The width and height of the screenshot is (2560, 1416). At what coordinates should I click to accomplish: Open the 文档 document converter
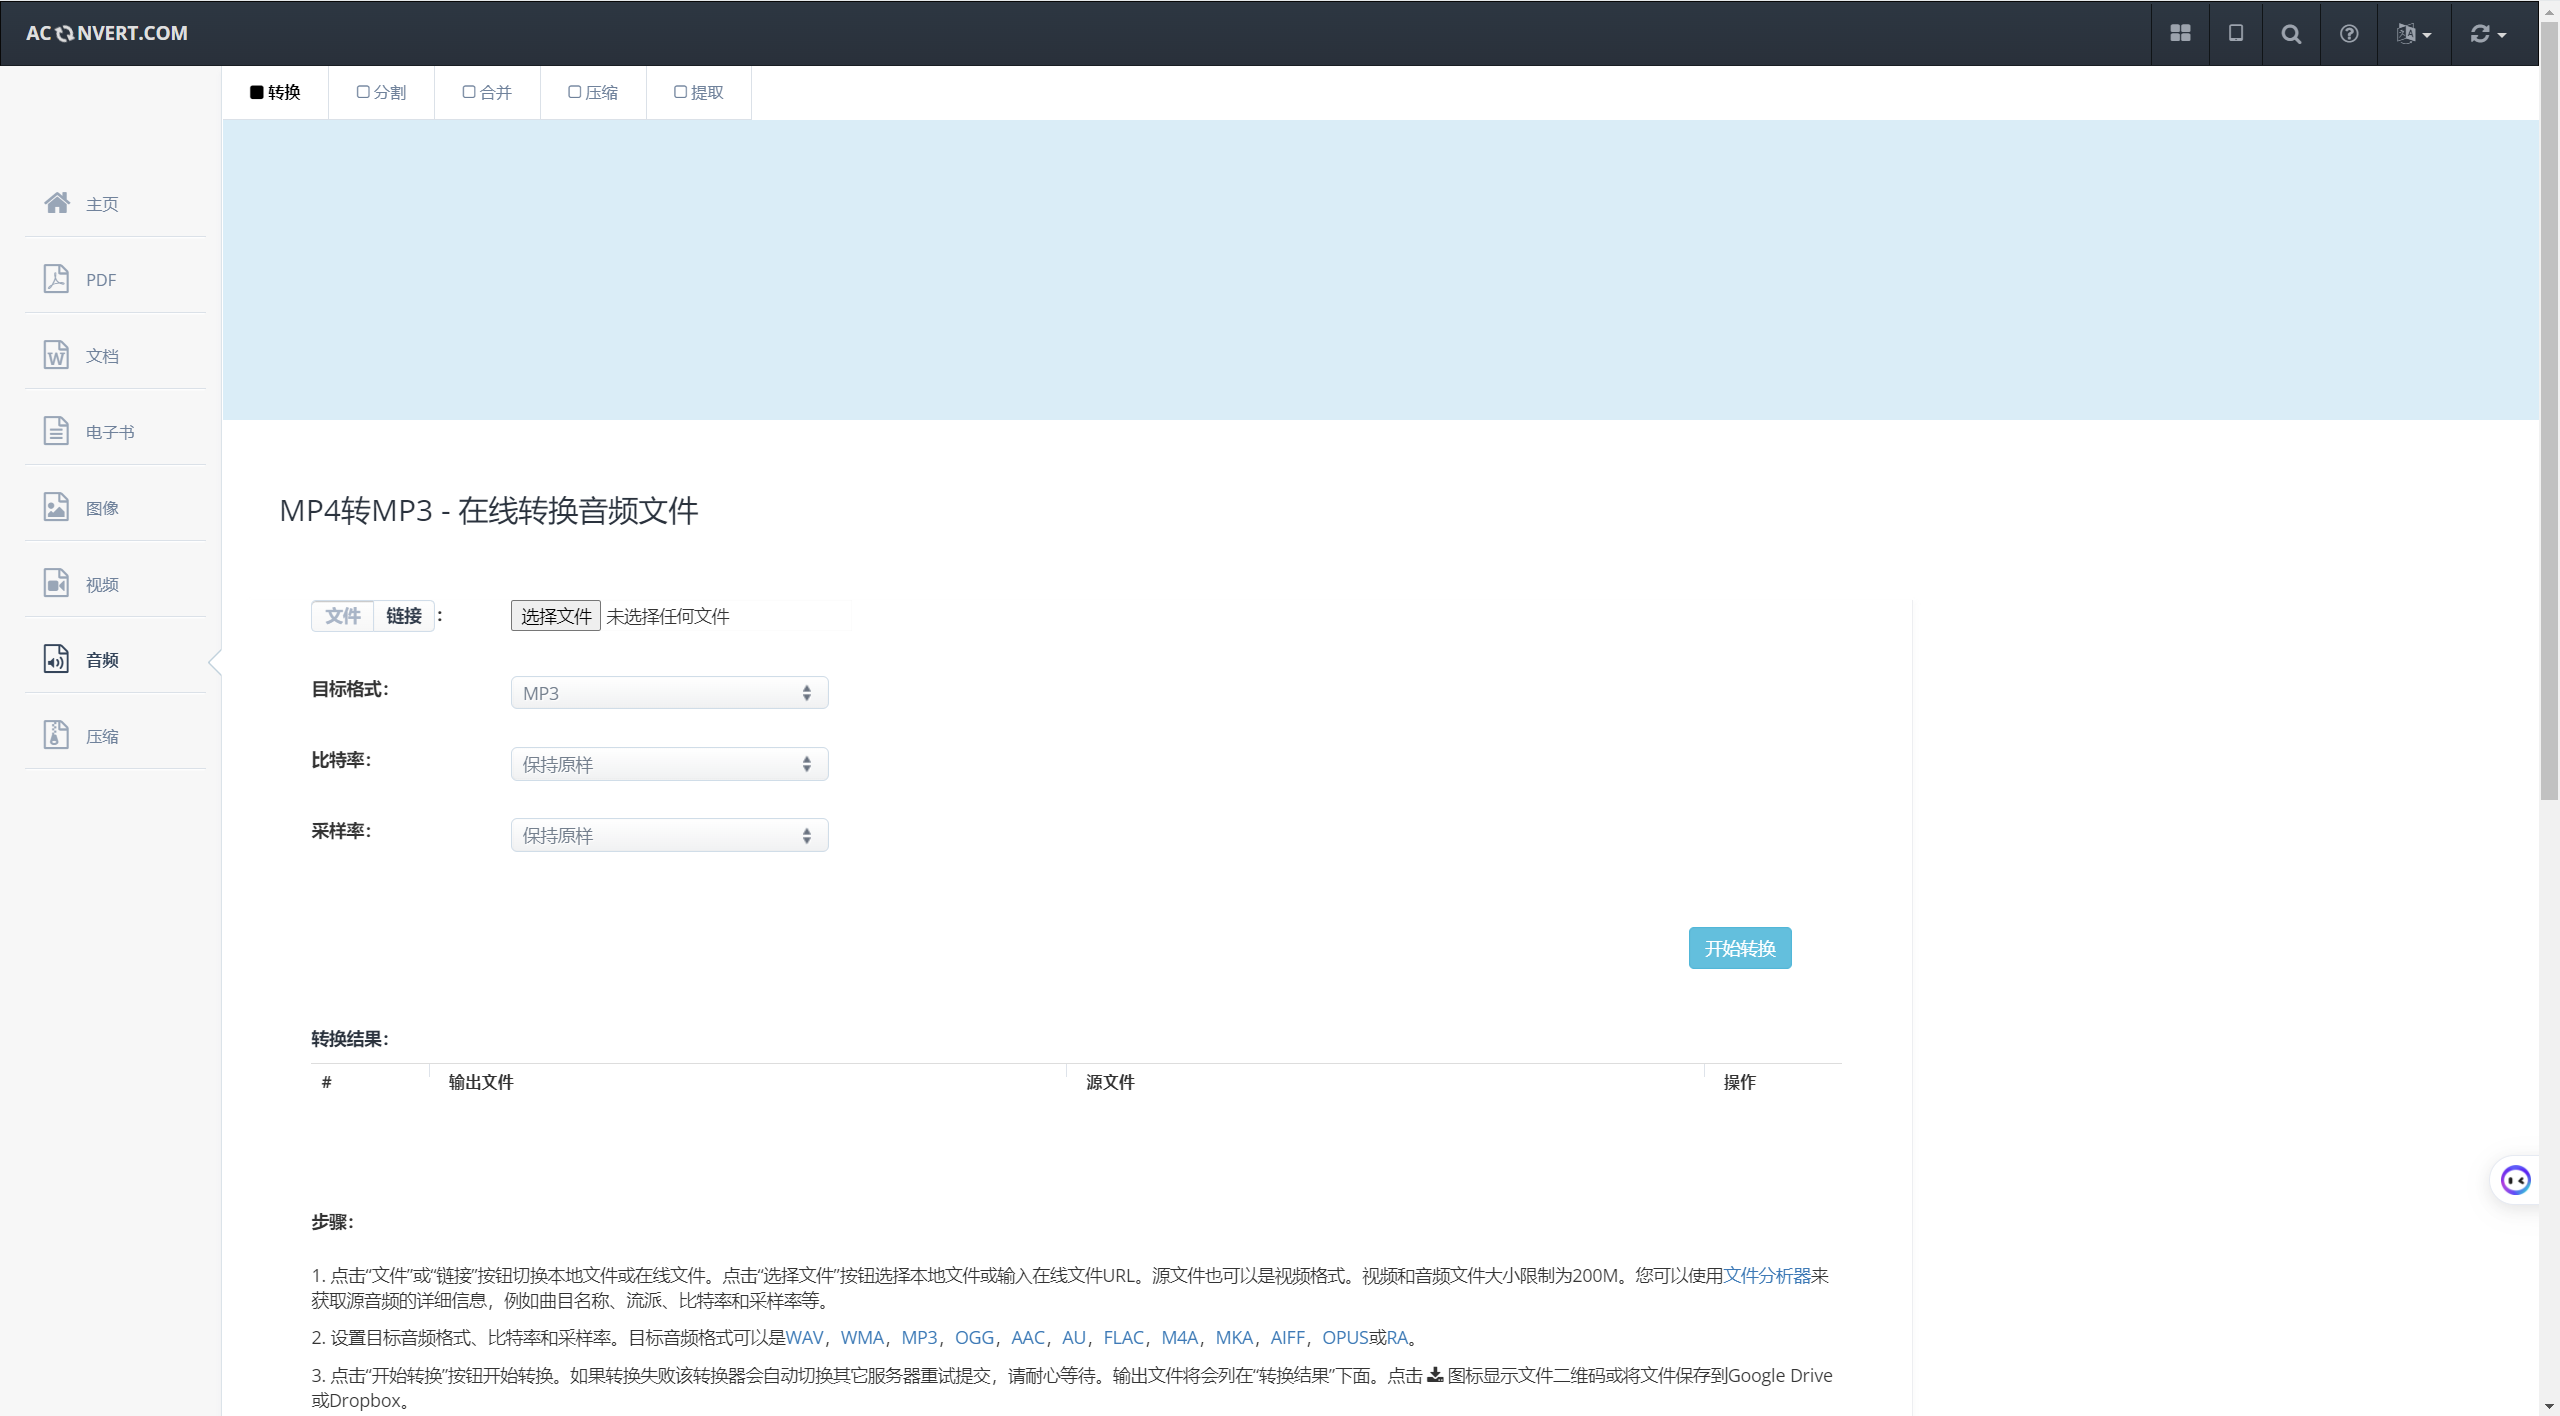115,355
